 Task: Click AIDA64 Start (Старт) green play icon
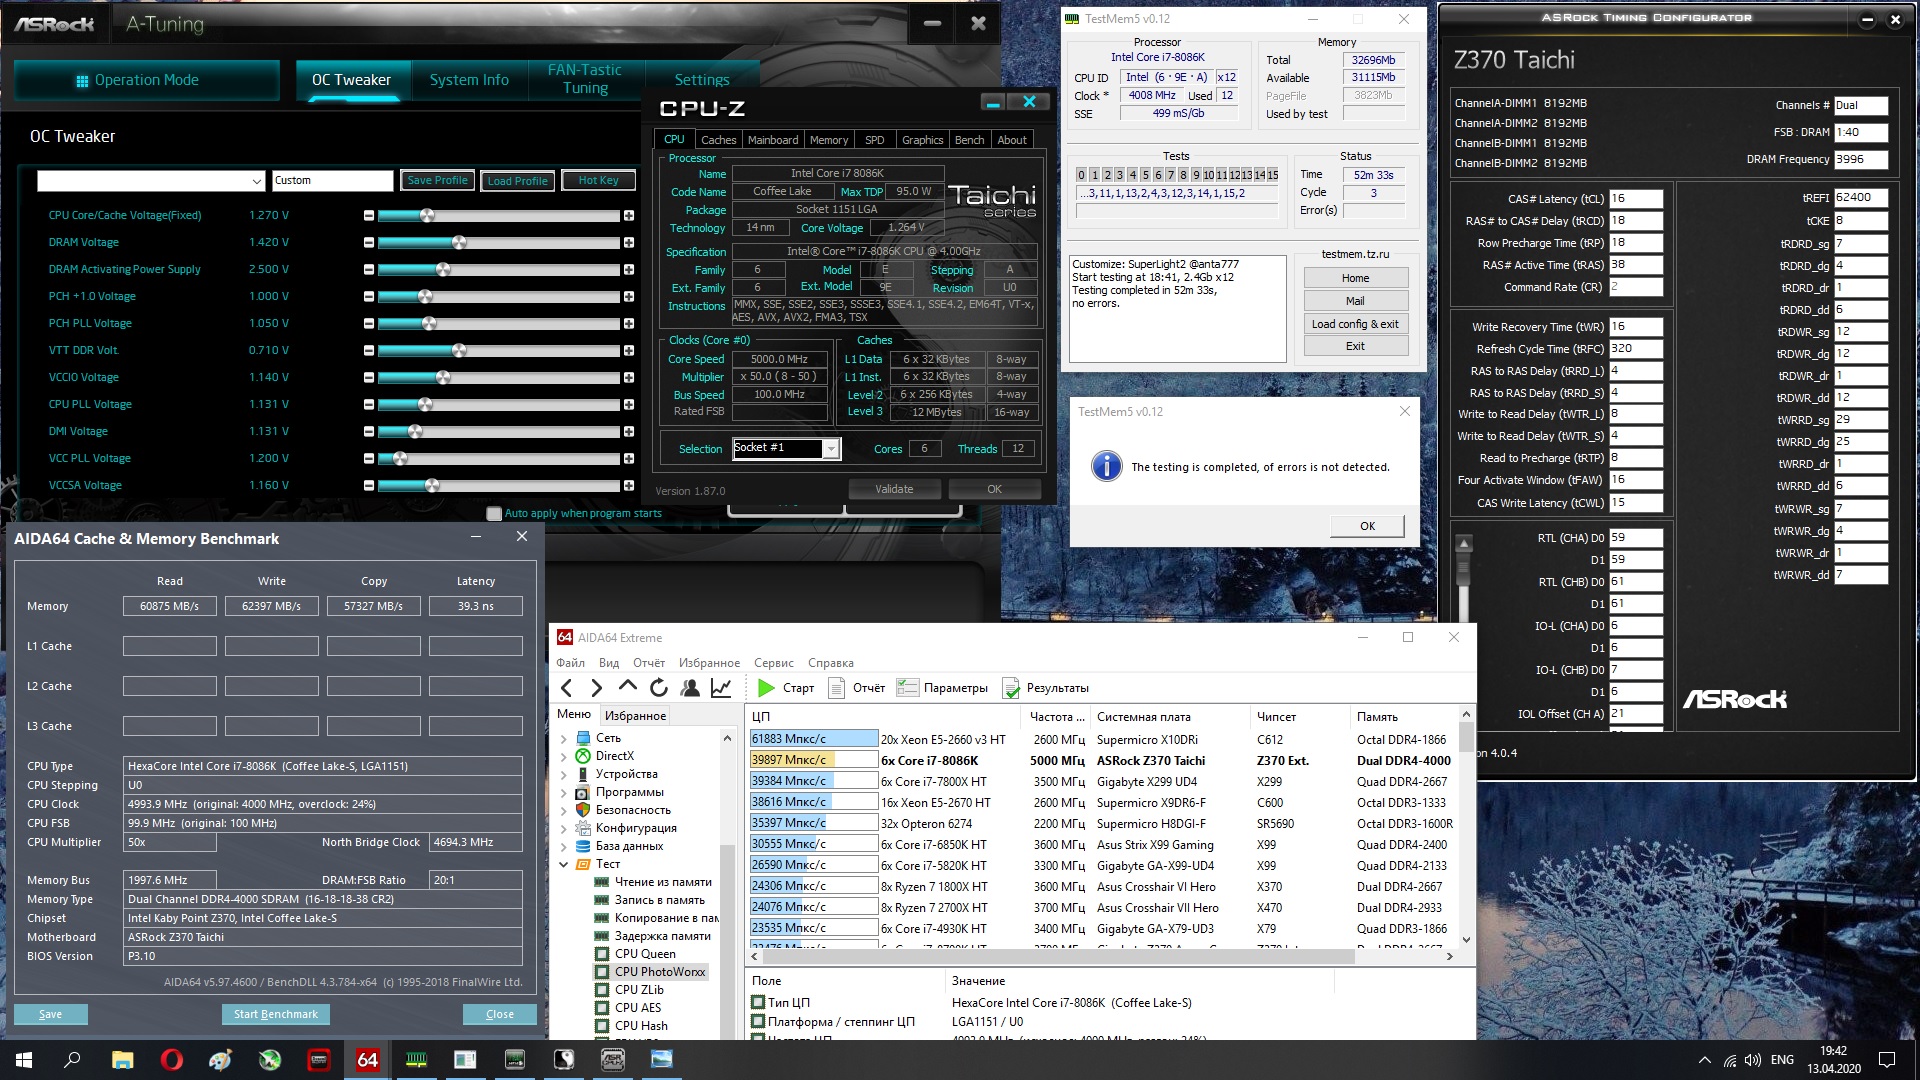pyautogui.click(x=767, y=688)
